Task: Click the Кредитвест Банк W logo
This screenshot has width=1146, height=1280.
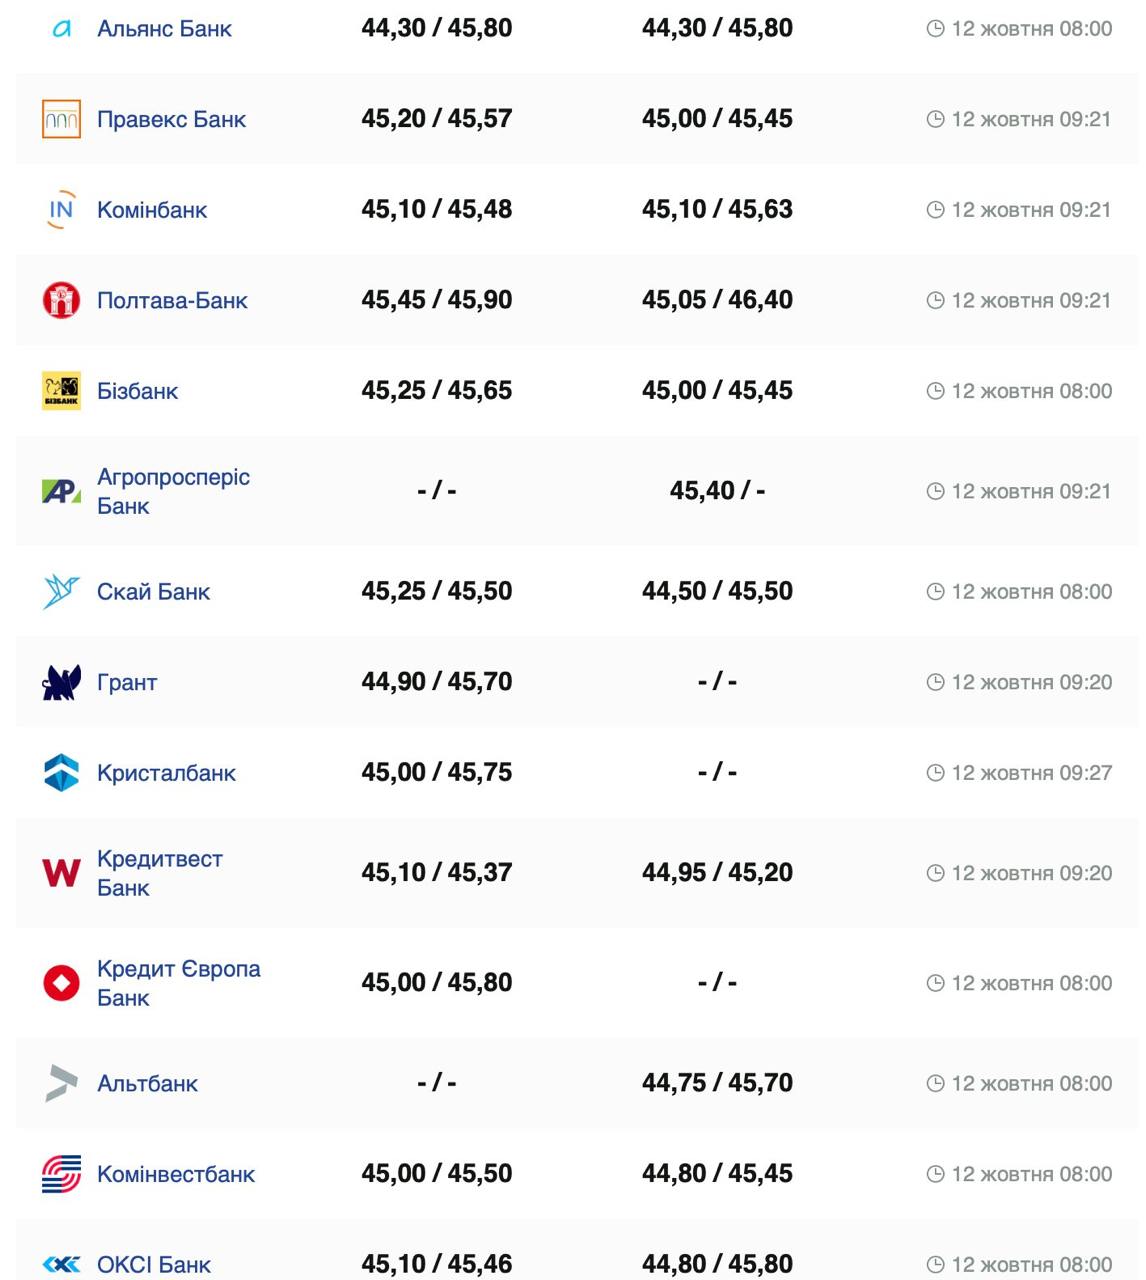Action: (x=61, y=873)
